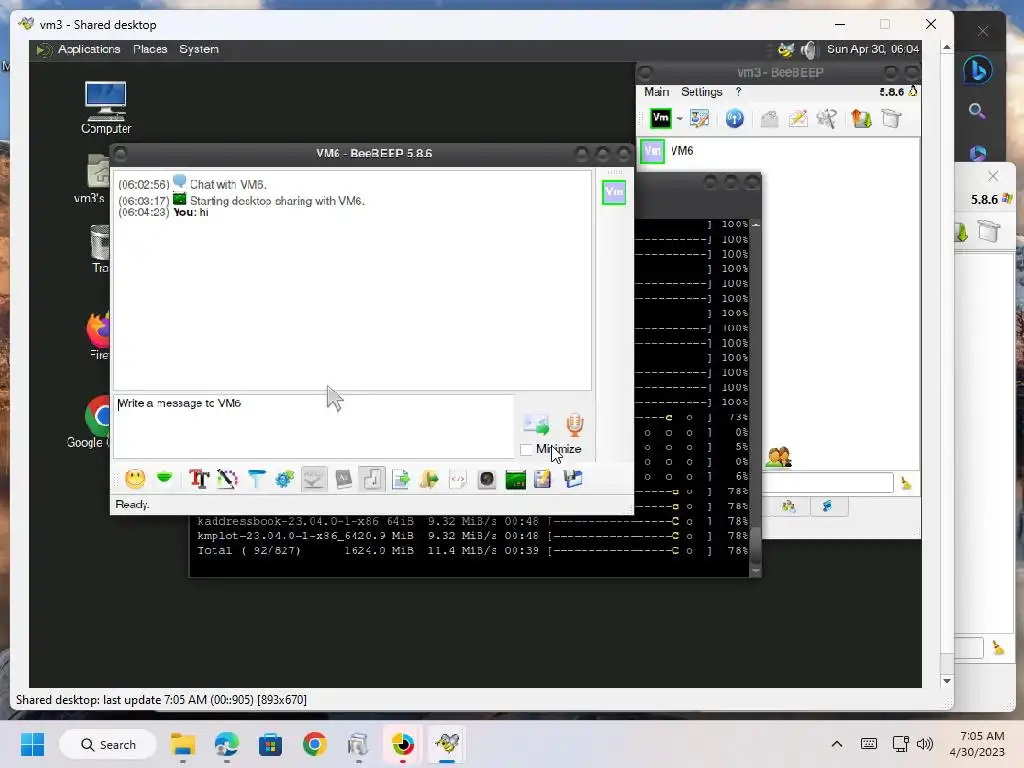Edit profile with the user pencil icon

[699, 118]
